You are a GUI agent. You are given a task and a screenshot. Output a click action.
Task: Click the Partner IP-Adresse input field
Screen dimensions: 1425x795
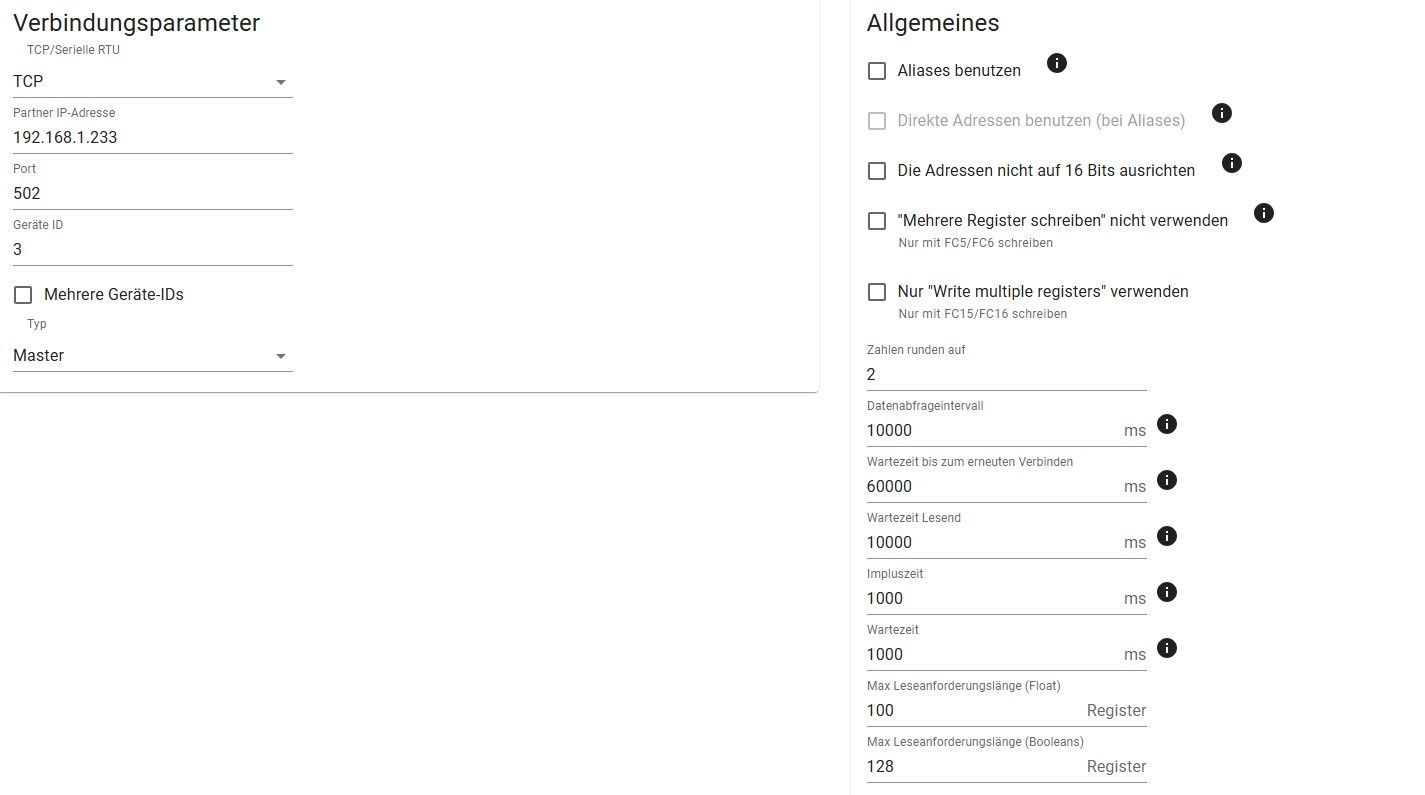coord(152,138)
